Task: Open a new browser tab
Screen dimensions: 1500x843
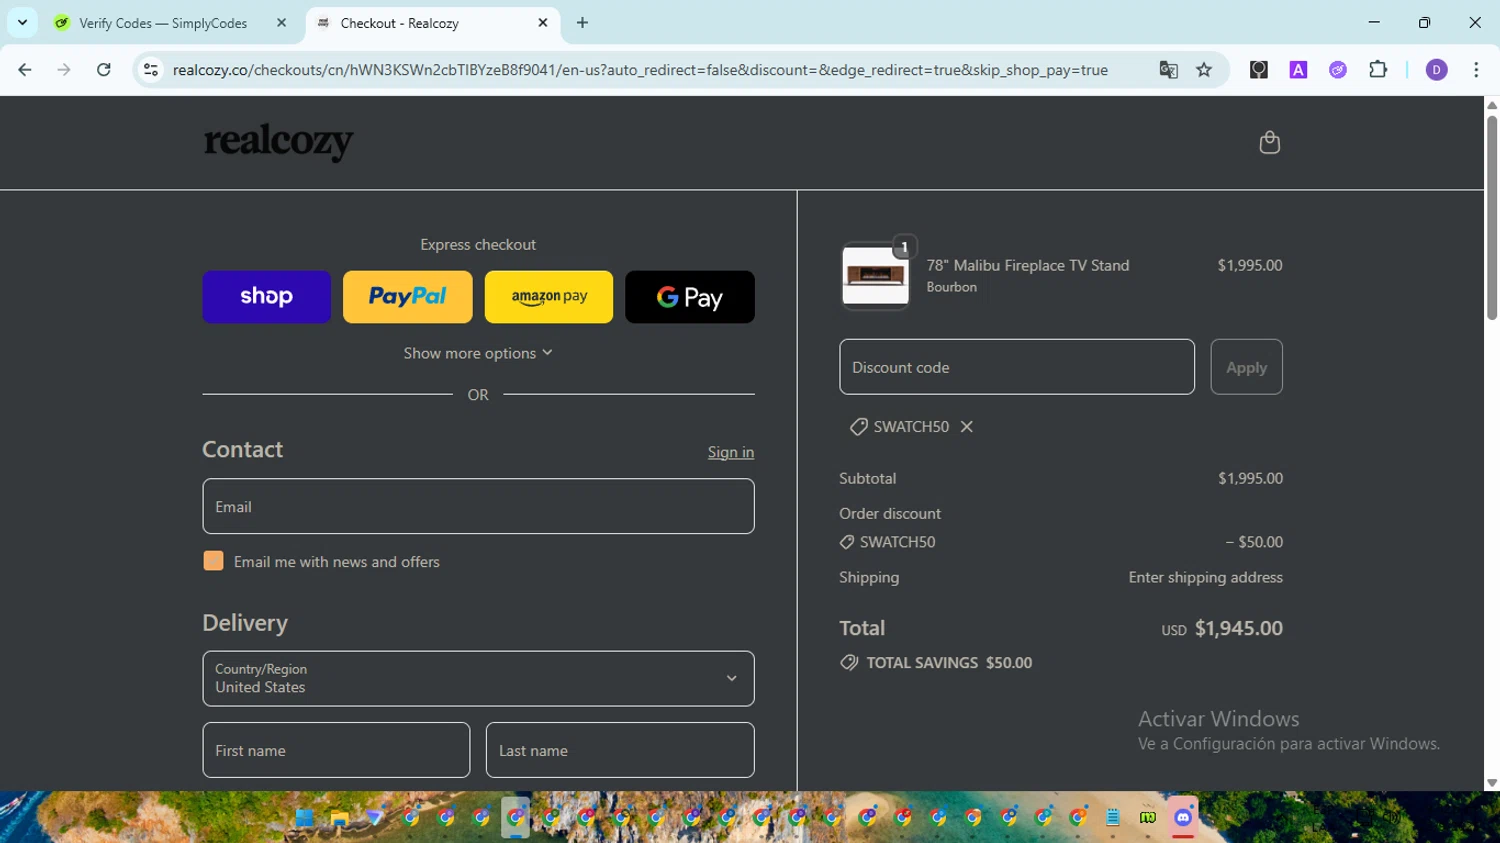Action: pos(582,22)
